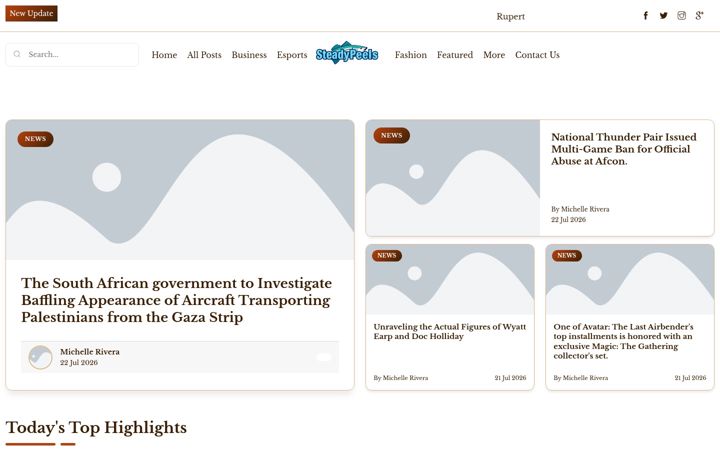The width and height of the screenshot is (720, 450).
Task: Expand the More menu
Action: point(494,55)
